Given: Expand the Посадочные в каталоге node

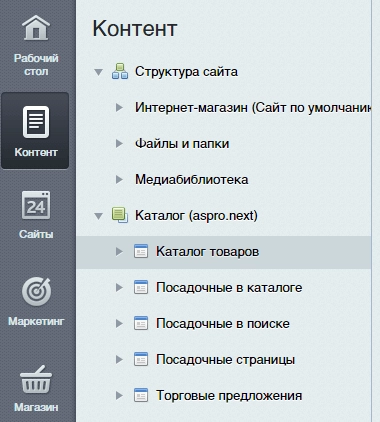Looking at the screenshot, I should tap(119, 287).
